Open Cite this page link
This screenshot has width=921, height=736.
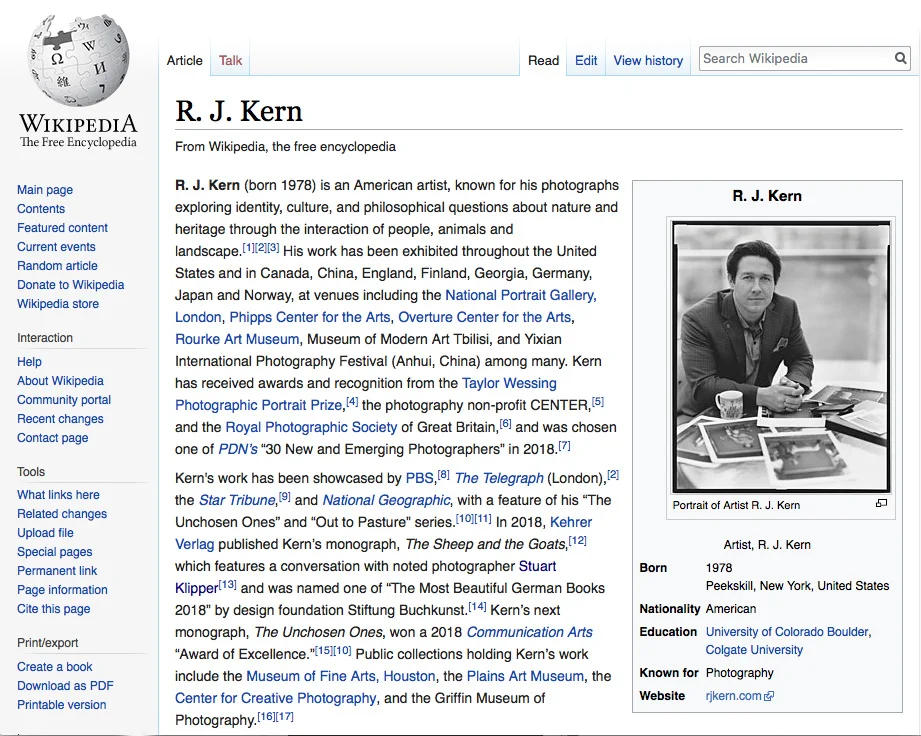point(53,609)
